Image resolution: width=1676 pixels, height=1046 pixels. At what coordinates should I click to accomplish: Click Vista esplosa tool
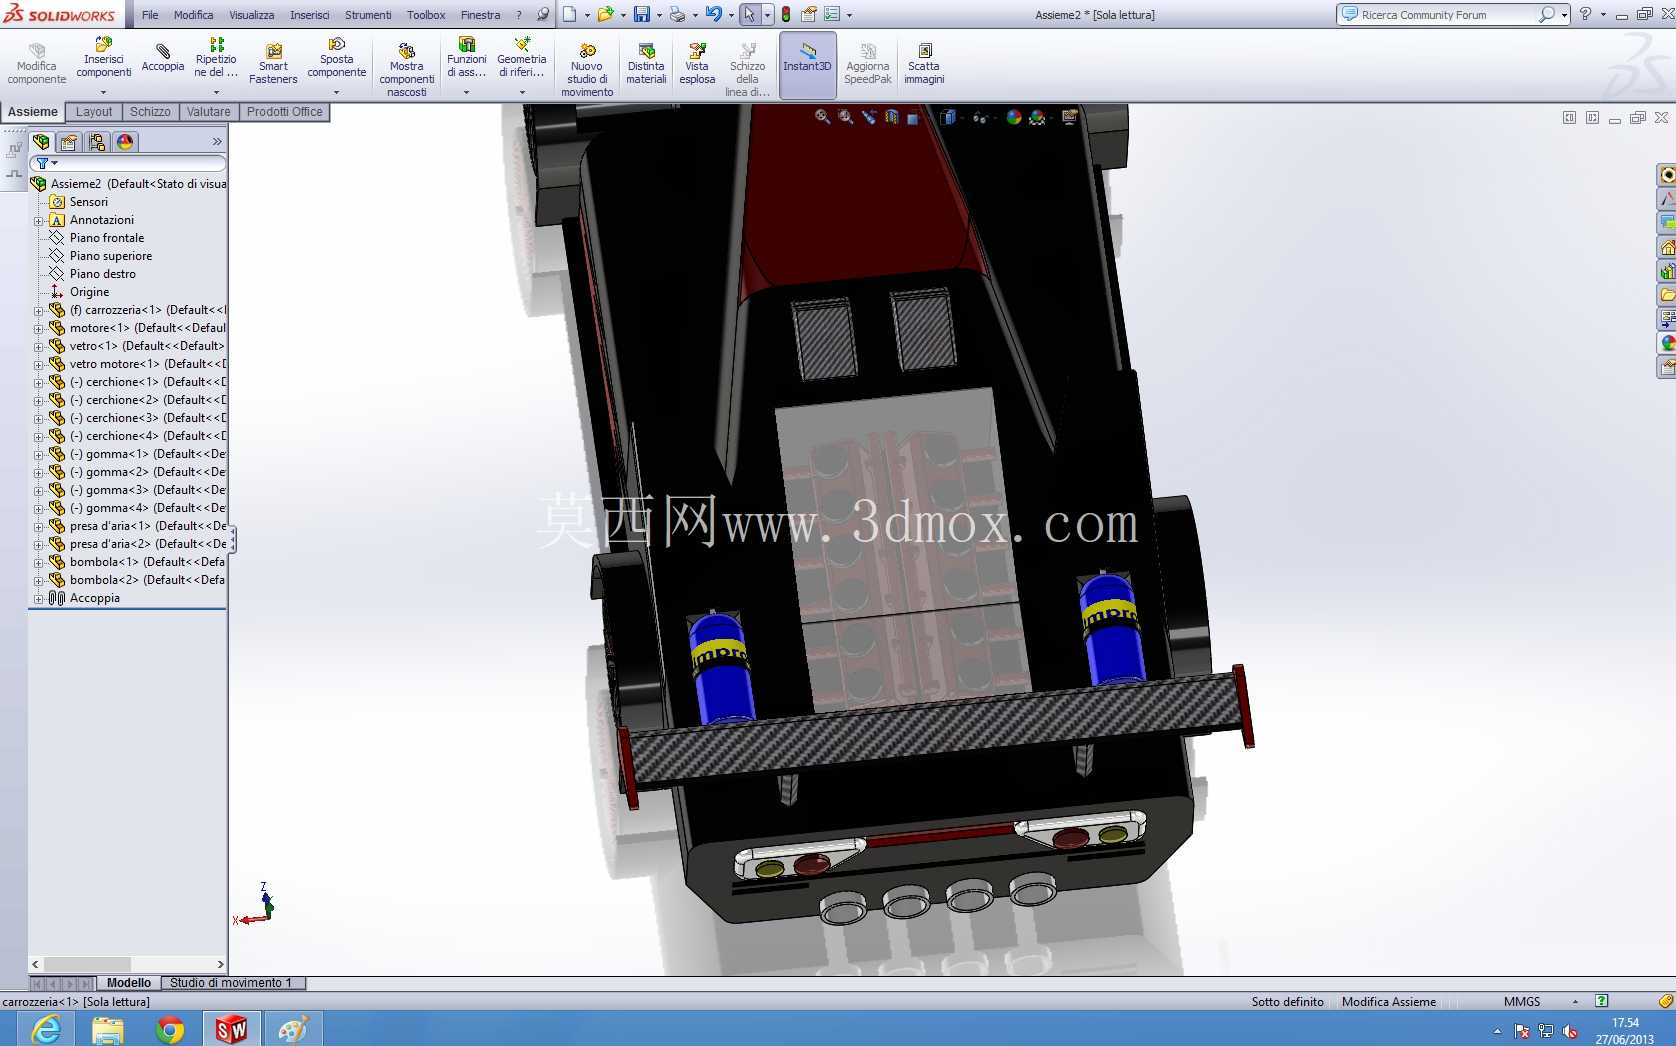pyautogui.click(x=697, y=63)
